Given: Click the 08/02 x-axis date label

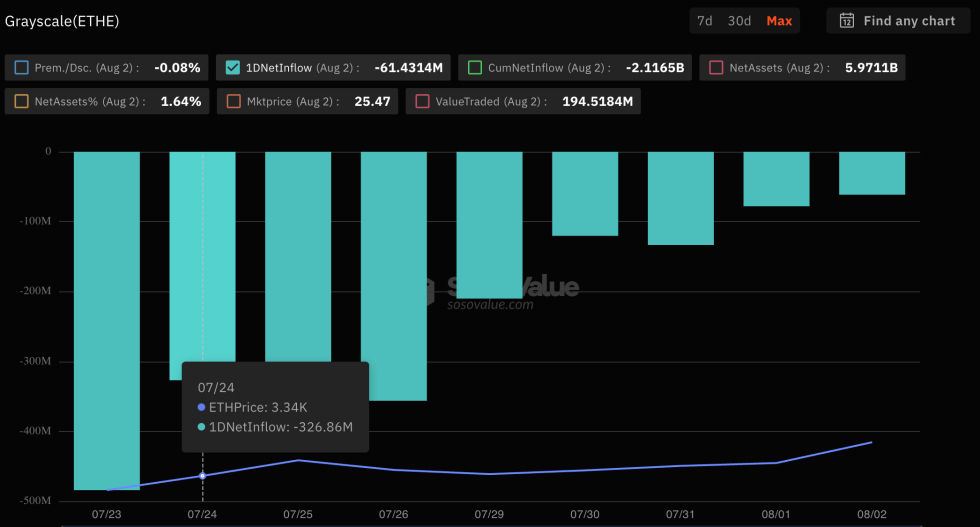Looking at the screenshot, I should pos(872,514).
